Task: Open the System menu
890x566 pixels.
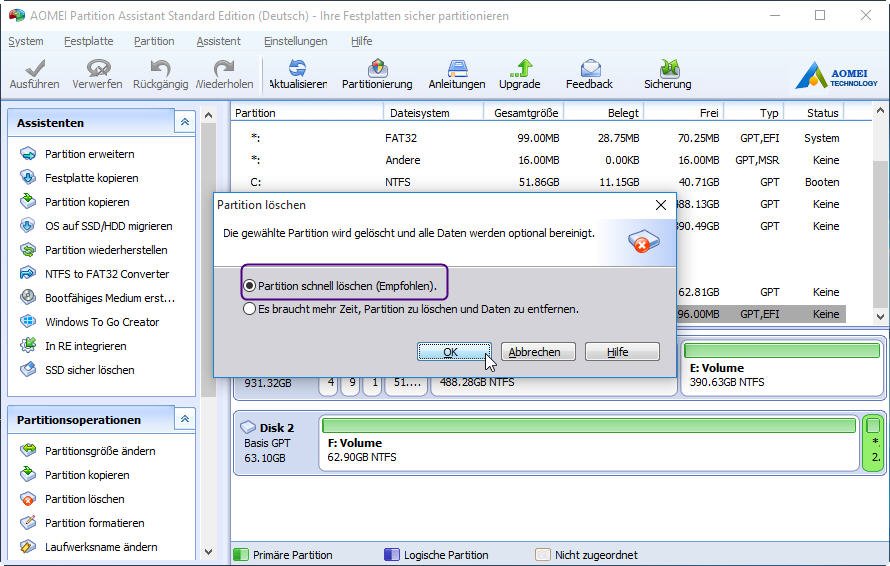Action: click(x=26, y=41)
